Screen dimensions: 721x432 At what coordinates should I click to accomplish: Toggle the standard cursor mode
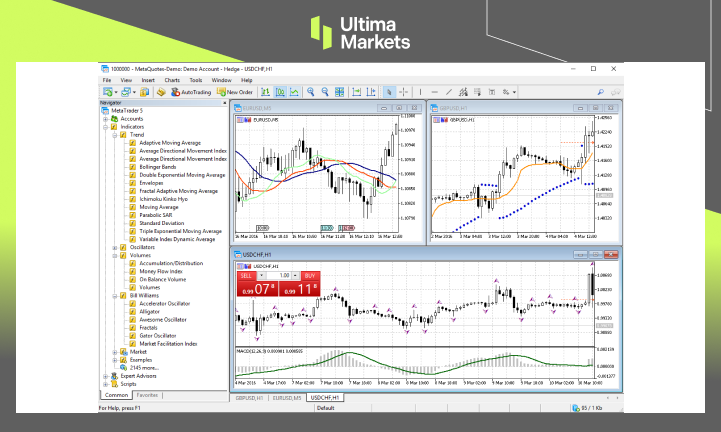pyautogui.click(x=389, y=92)
